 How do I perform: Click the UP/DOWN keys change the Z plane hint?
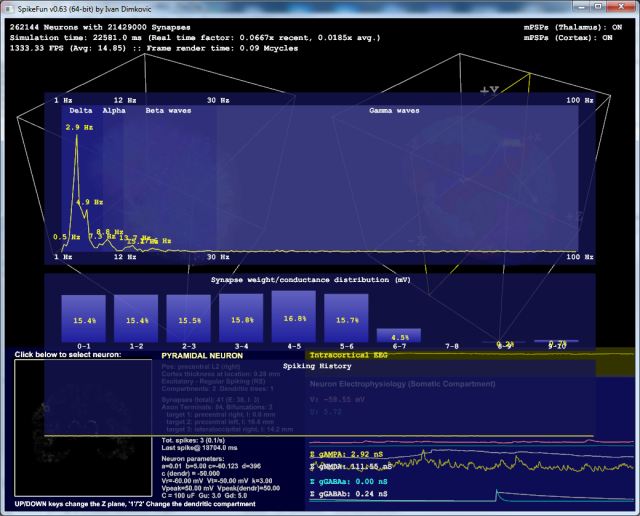135,504
